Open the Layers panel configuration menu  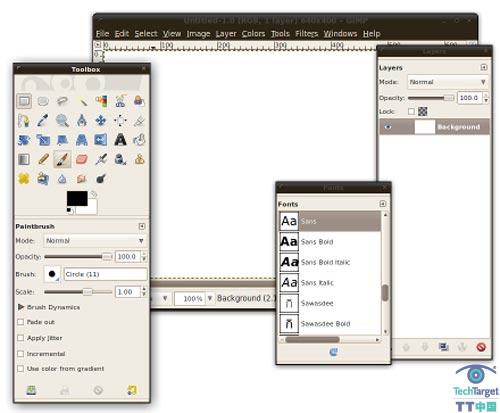tap(484, 67)
